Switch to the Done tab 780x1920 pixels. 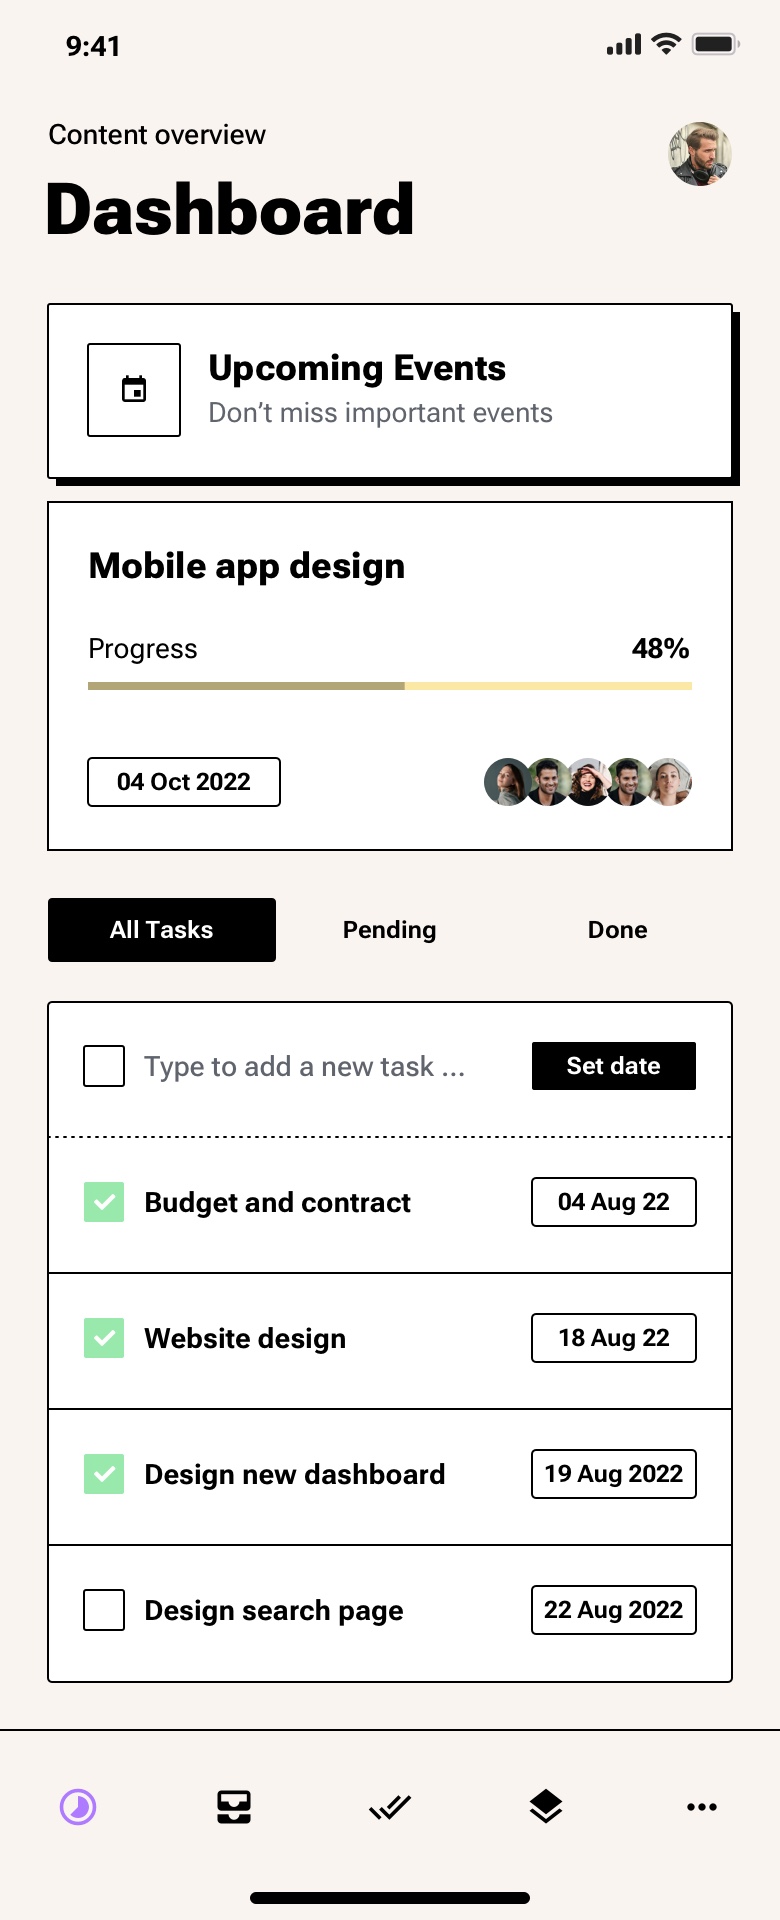click(x=618, y=930)
